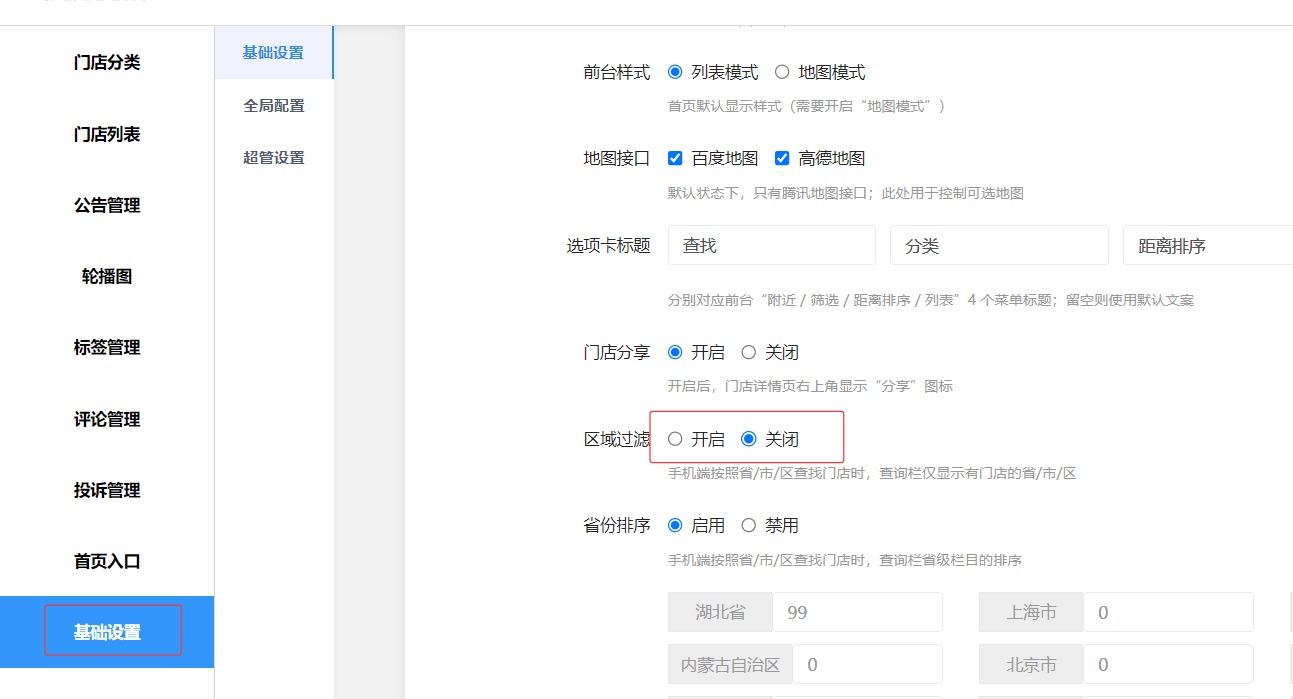The width and height of the screenshot is (1293, 699).
Task: Open 标签管理 page
Action: [107, 348]
